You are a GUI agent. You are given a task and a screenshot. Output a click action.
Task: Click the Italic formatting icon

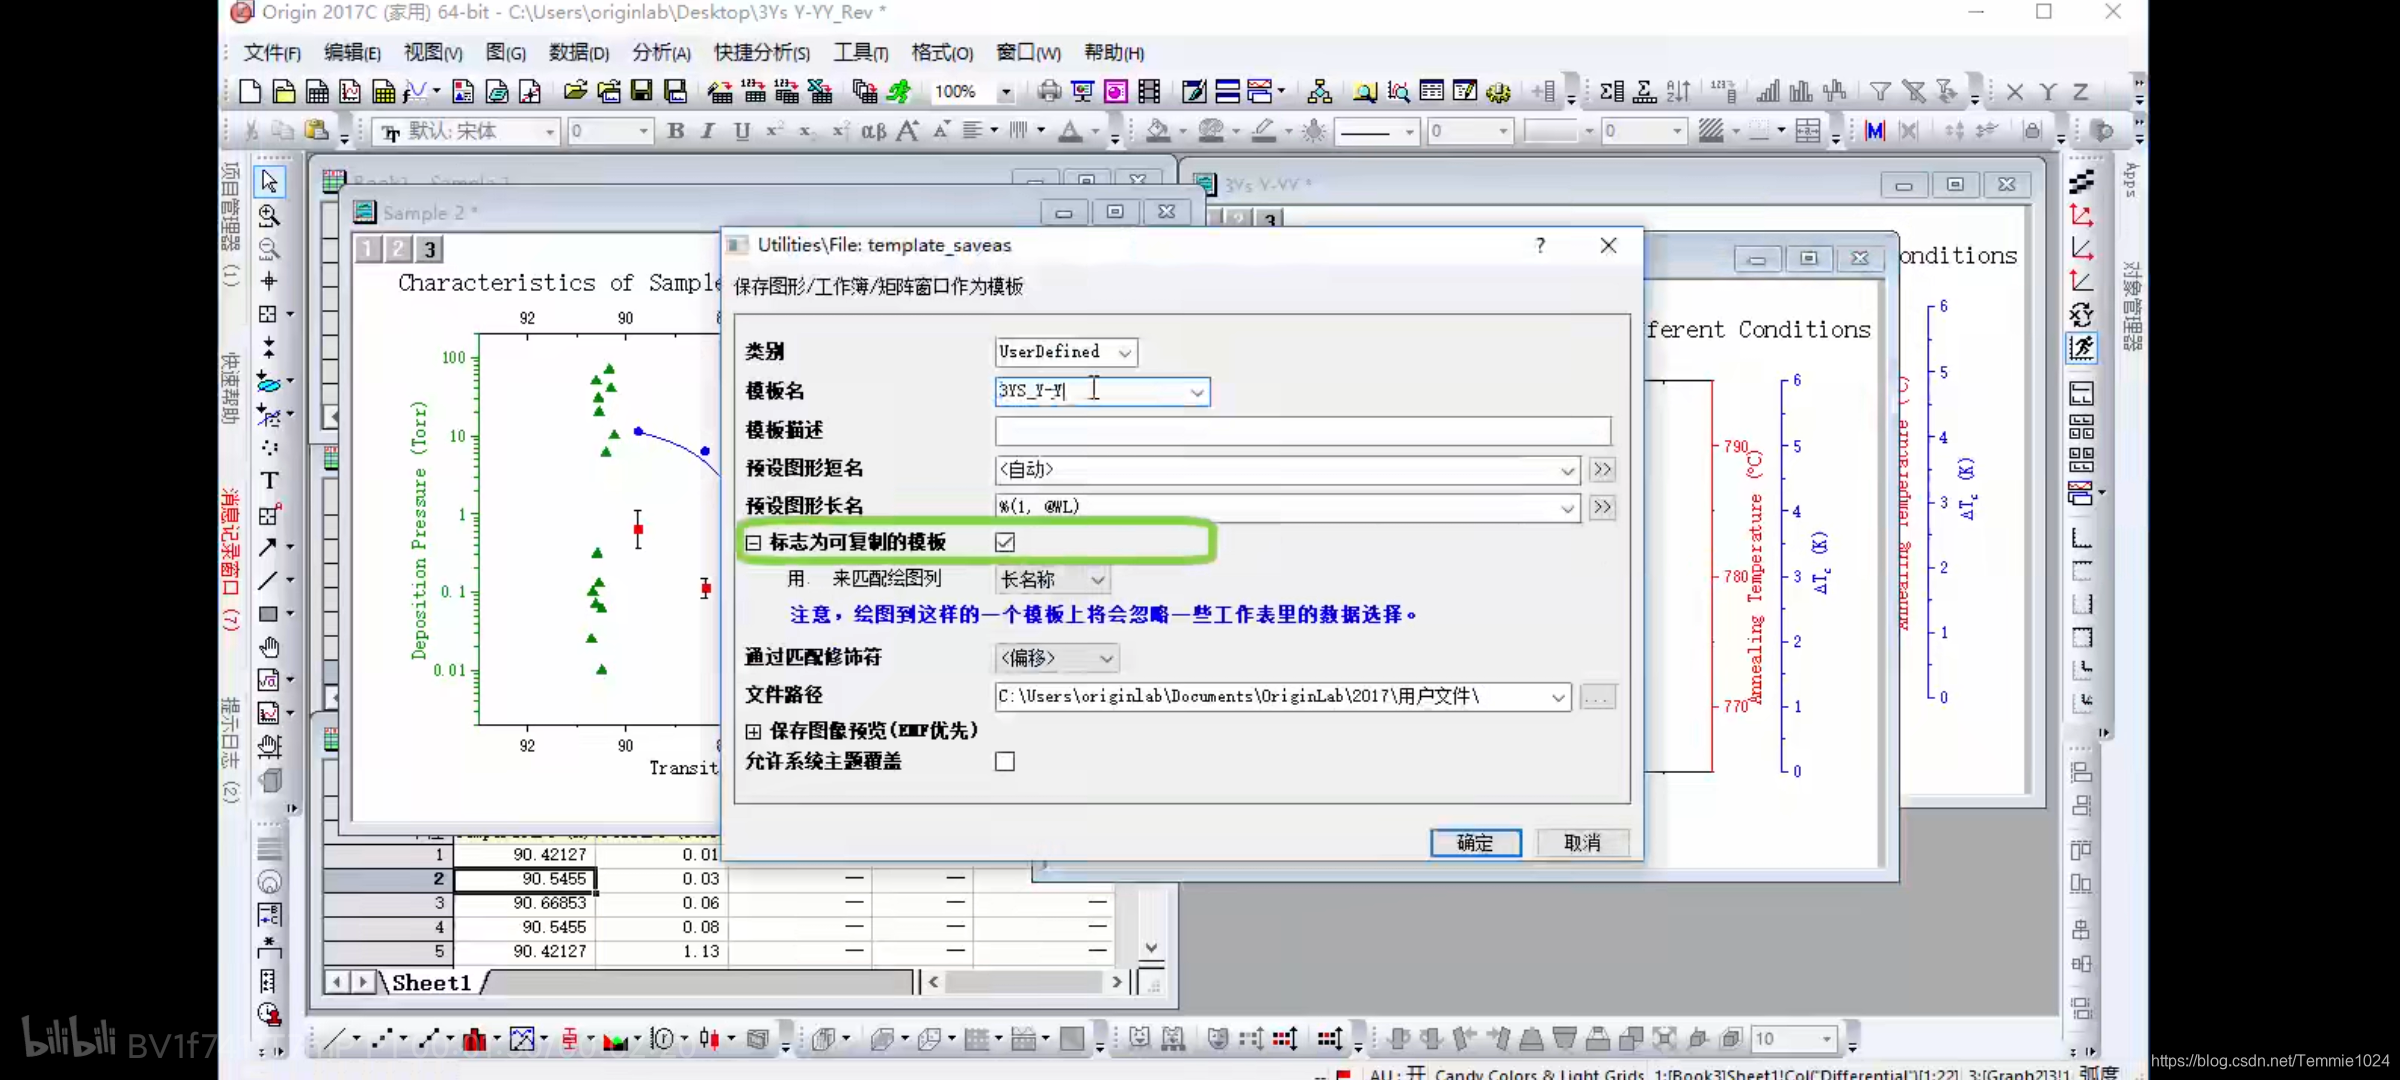tap(708, 131)
